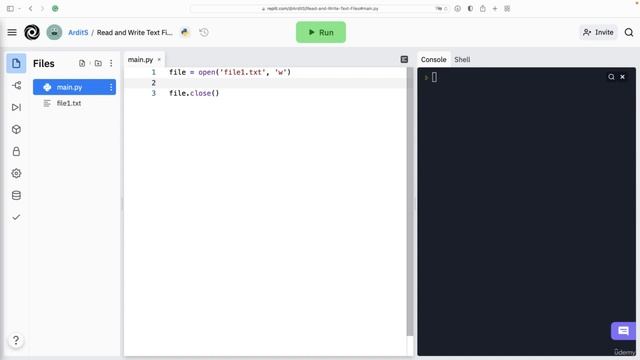Select main.py in file tree
This screenshot has width=640, height=360.
74,87
